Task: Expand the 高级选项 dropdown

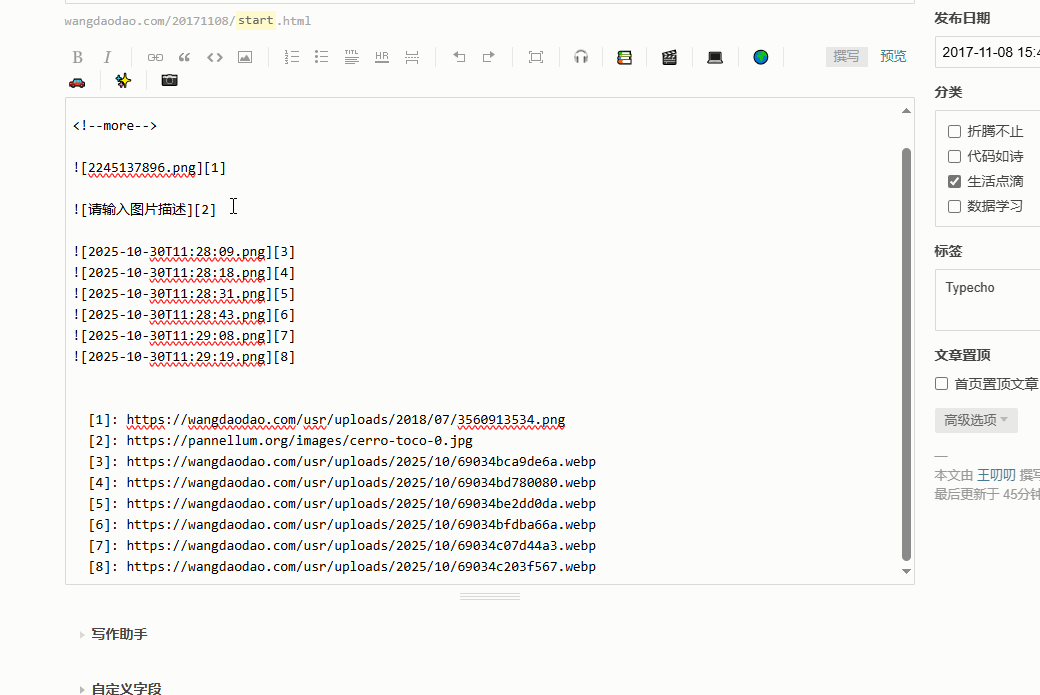Action: point(976,420)
